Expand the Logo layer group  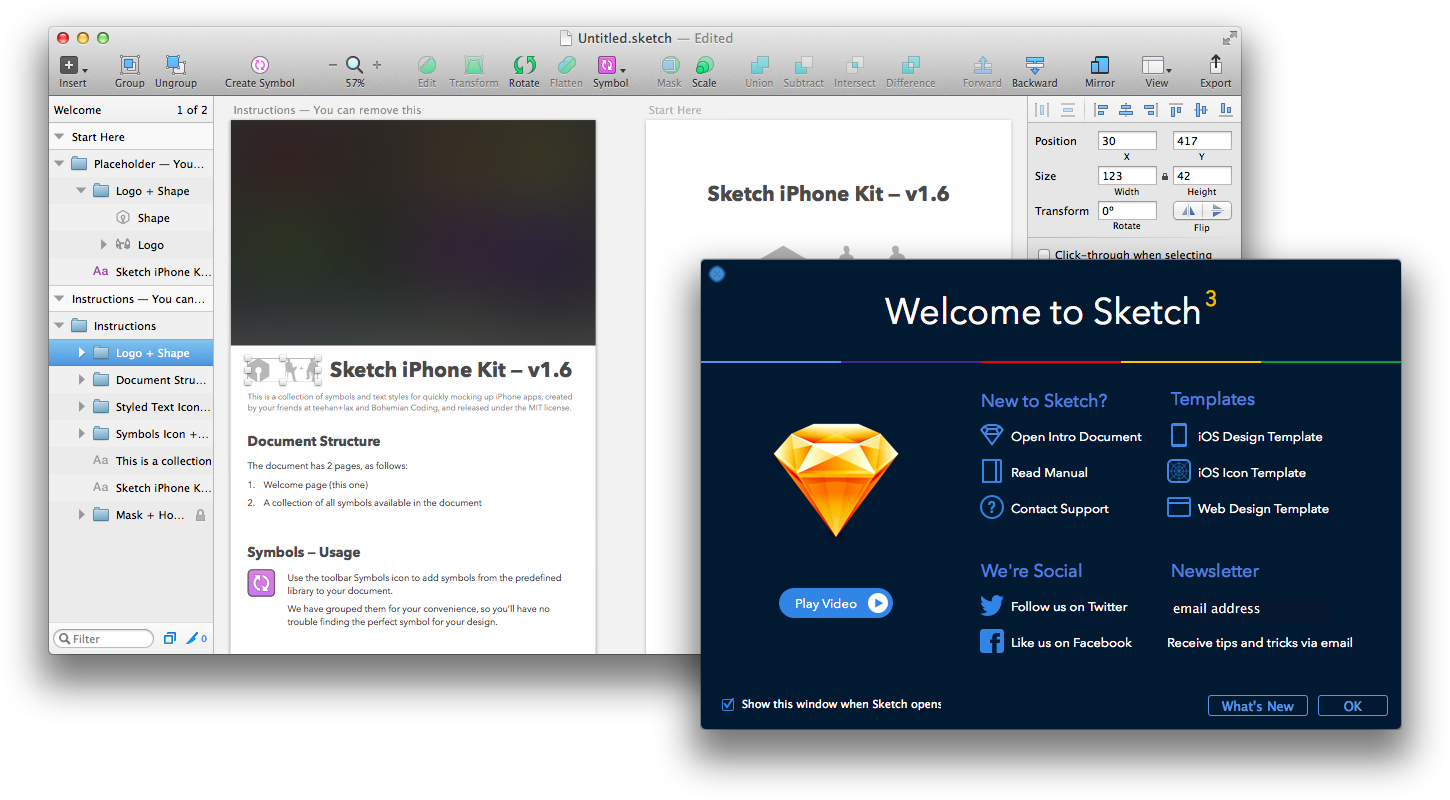click(103, 245)
